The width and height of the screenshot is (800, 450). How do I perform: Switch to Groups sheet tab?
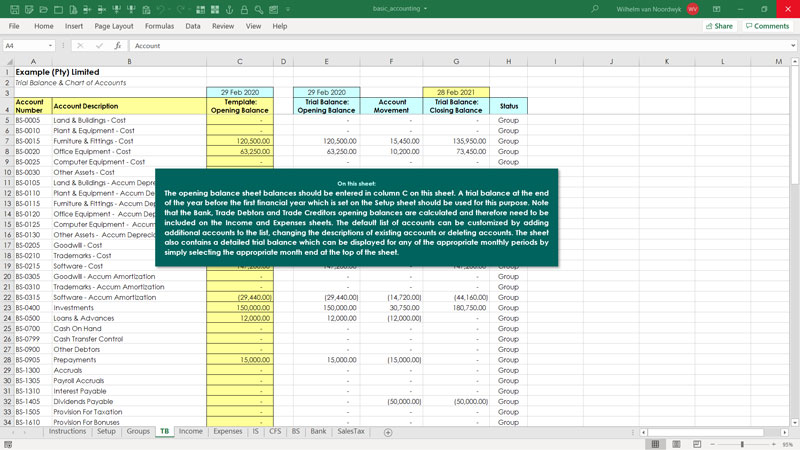138,432
